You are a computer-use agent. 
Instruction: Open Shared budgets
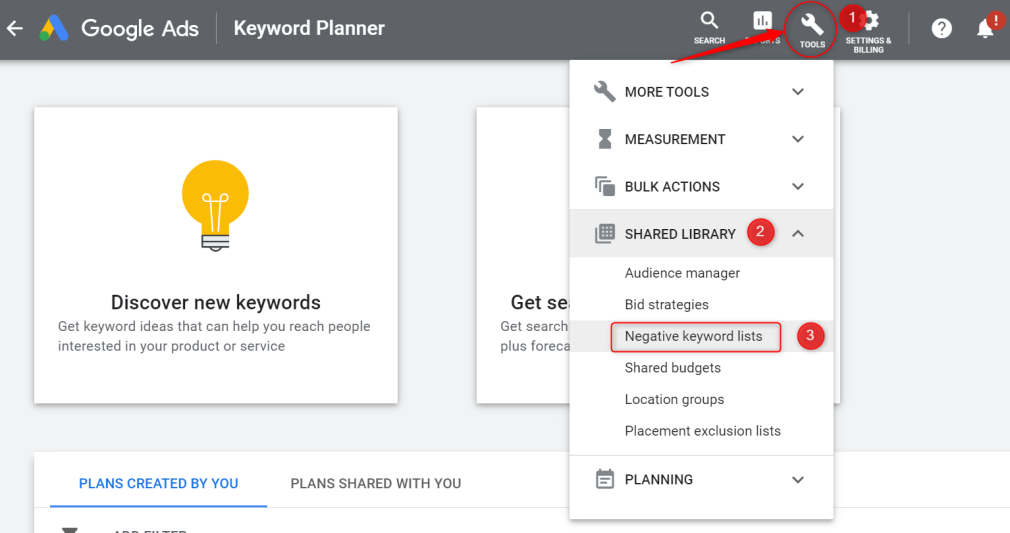click(672, 367)
